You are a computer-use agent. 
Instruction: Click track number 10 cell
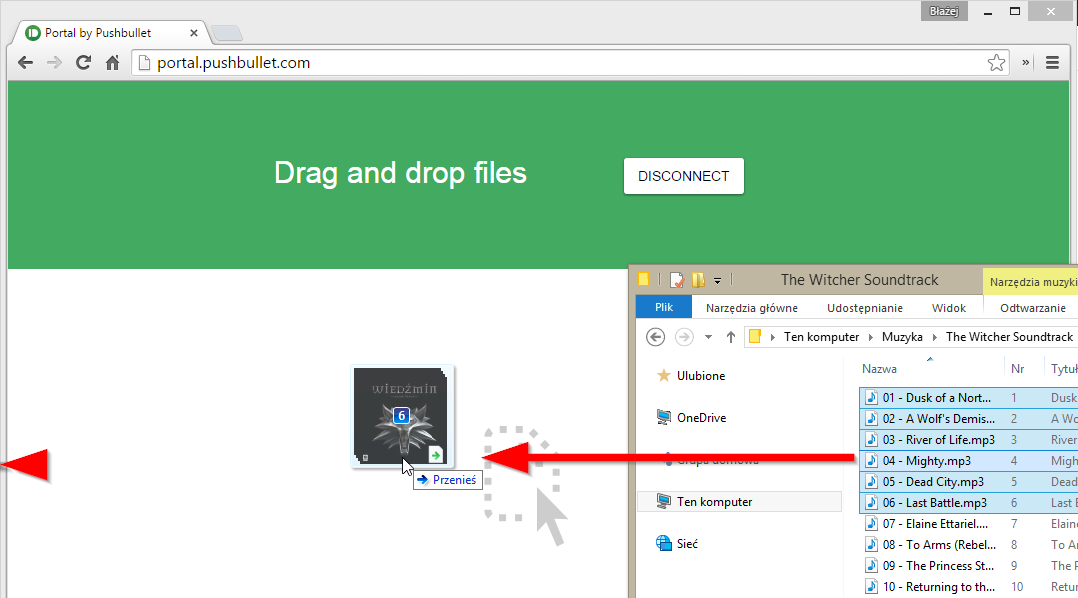click(1017, 587)
